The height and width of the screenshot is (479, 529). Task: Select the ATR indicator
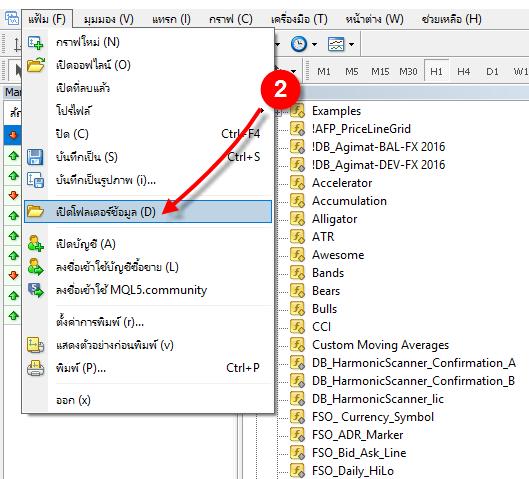coord(323,237)
